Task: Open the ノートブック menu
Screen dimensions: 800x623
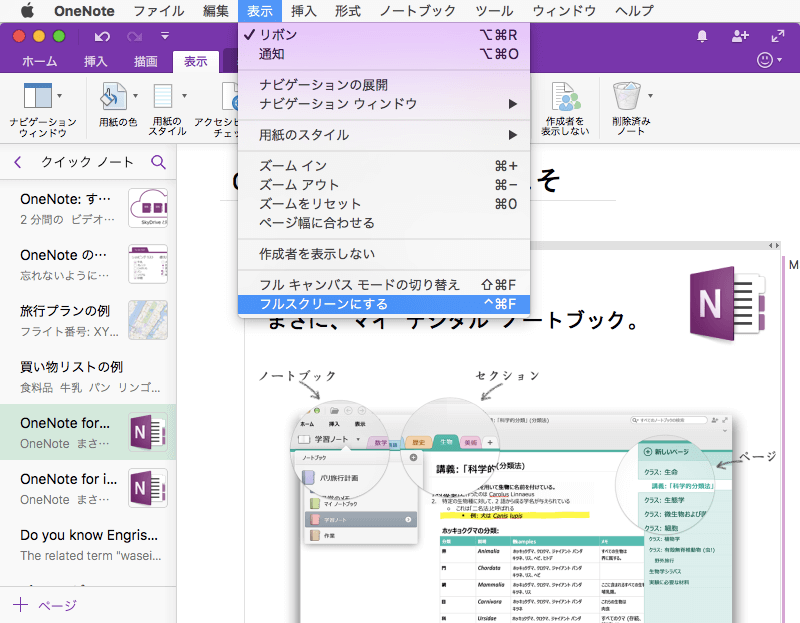Action: coord(418,11)
